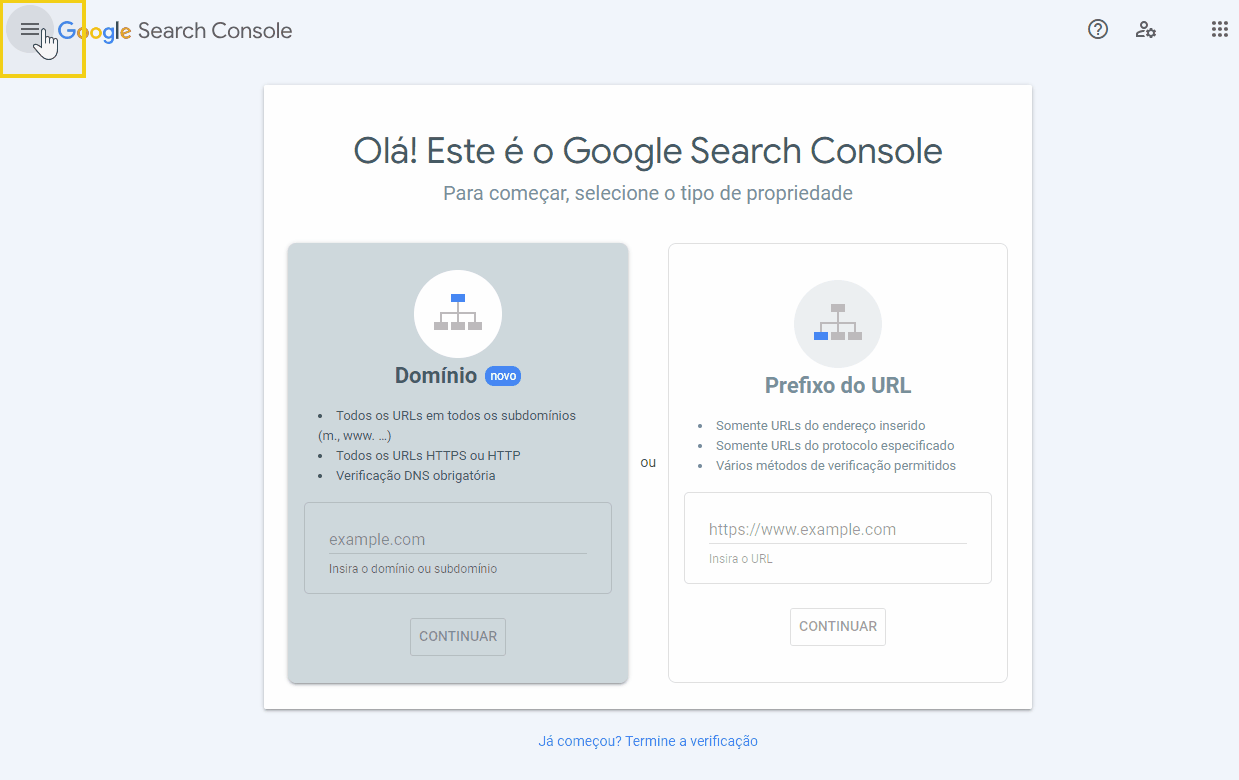Screen dimensions: 1239x780
Task: Click 'Vários métodos de verificação permitidos' text
Action: click(836, 466)
